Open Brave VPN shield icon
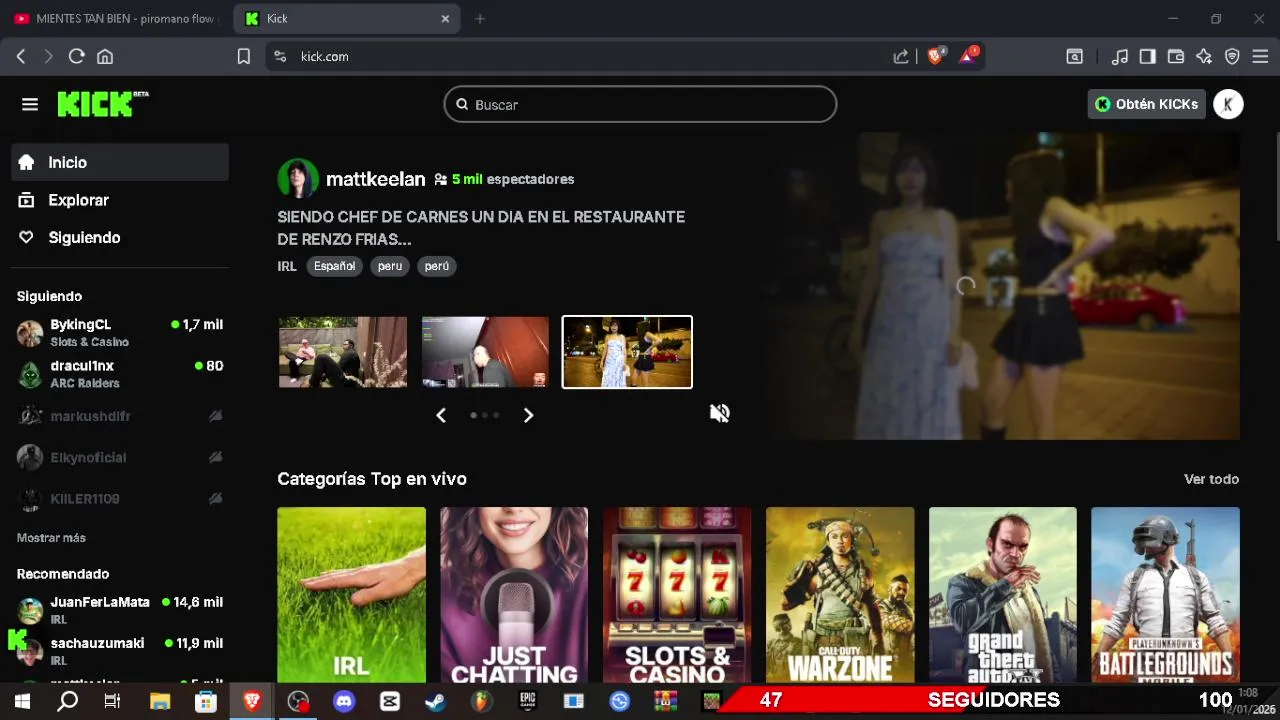Screen dimensions: 1280x720 [x=1232, y=57]
